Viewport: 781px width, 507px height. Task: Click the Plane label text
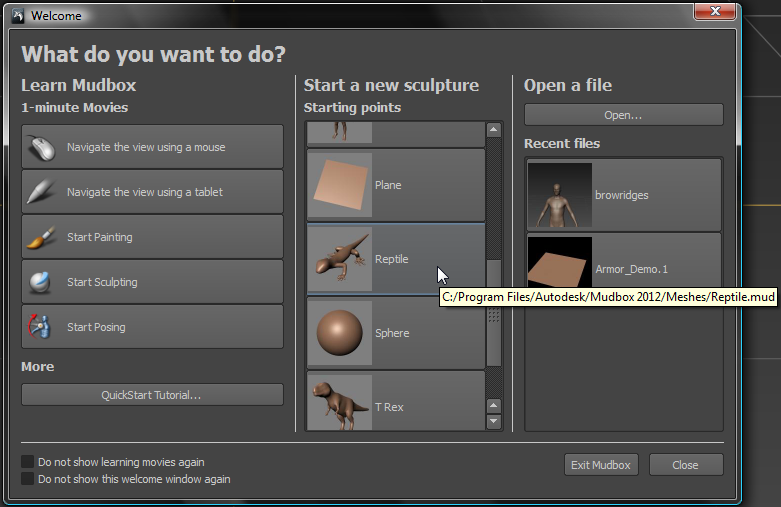[388, 185]
